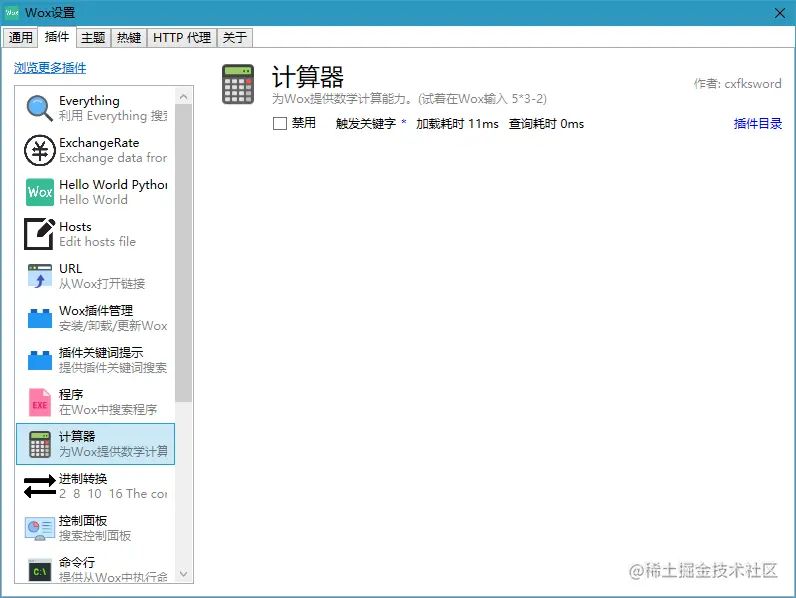Click the 触发关键字 label
The height and width of the screenshot is (598, 796).
pos(366,124)
